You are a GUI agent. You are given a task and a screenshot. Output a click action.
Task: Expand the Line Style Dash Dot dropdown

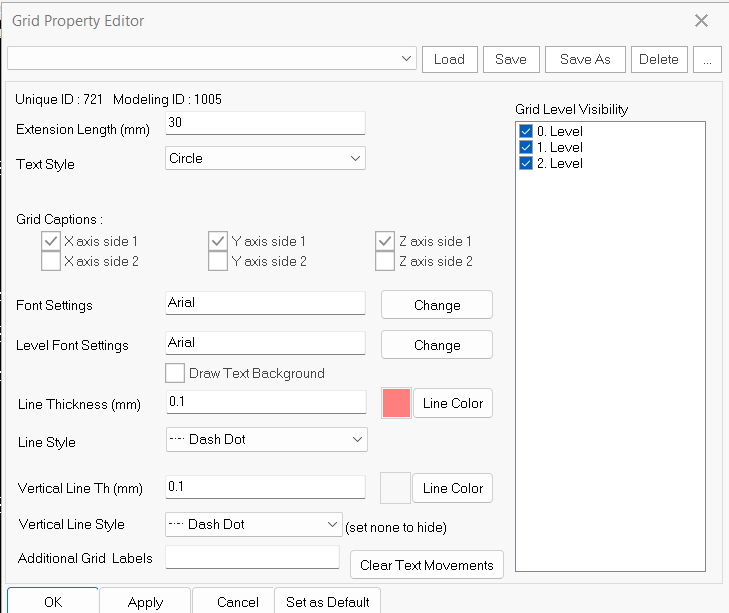click(x=266, y=439)
